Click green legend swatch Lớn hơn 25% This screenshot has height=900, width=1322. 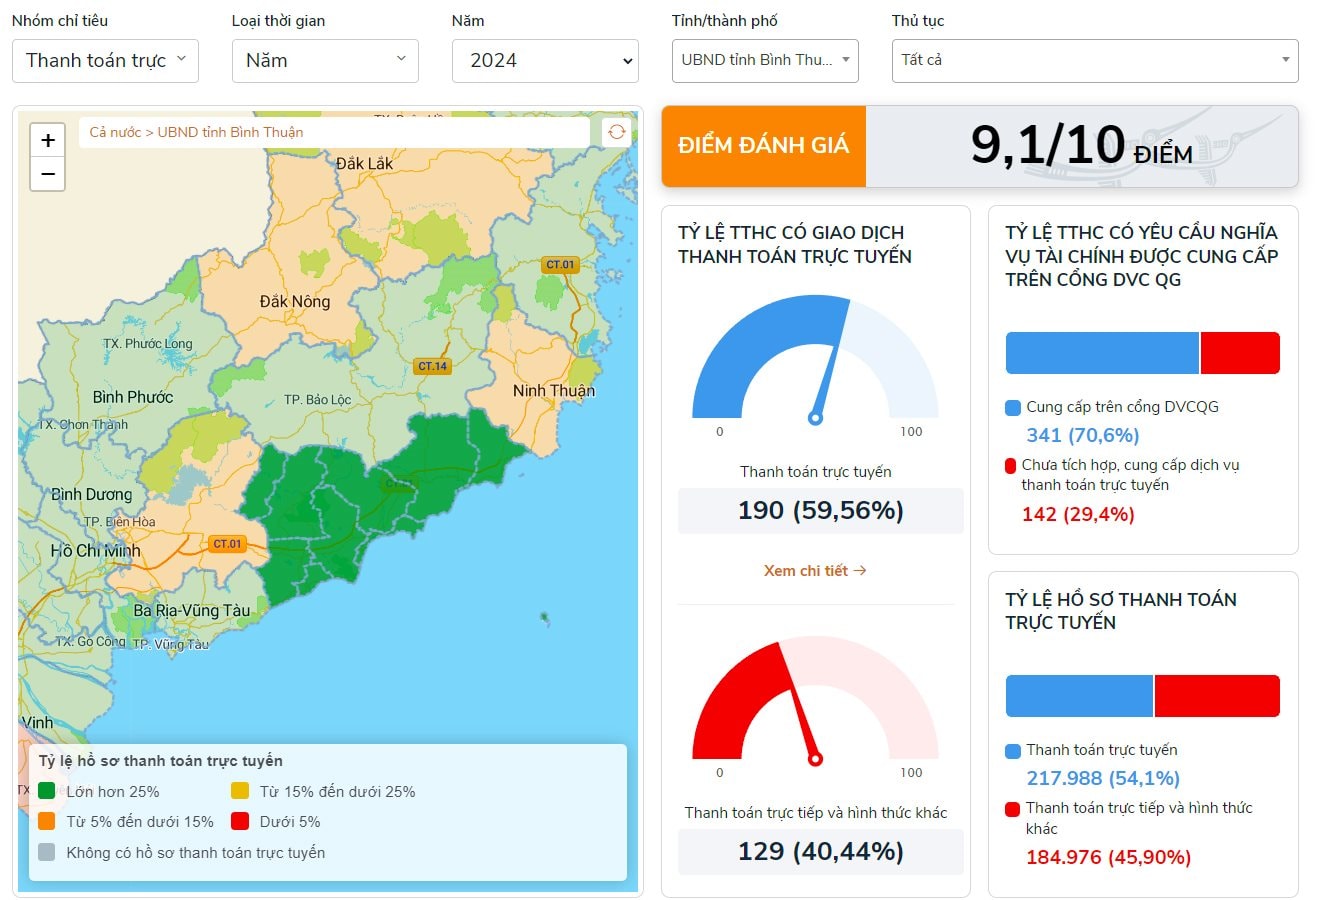46,791
